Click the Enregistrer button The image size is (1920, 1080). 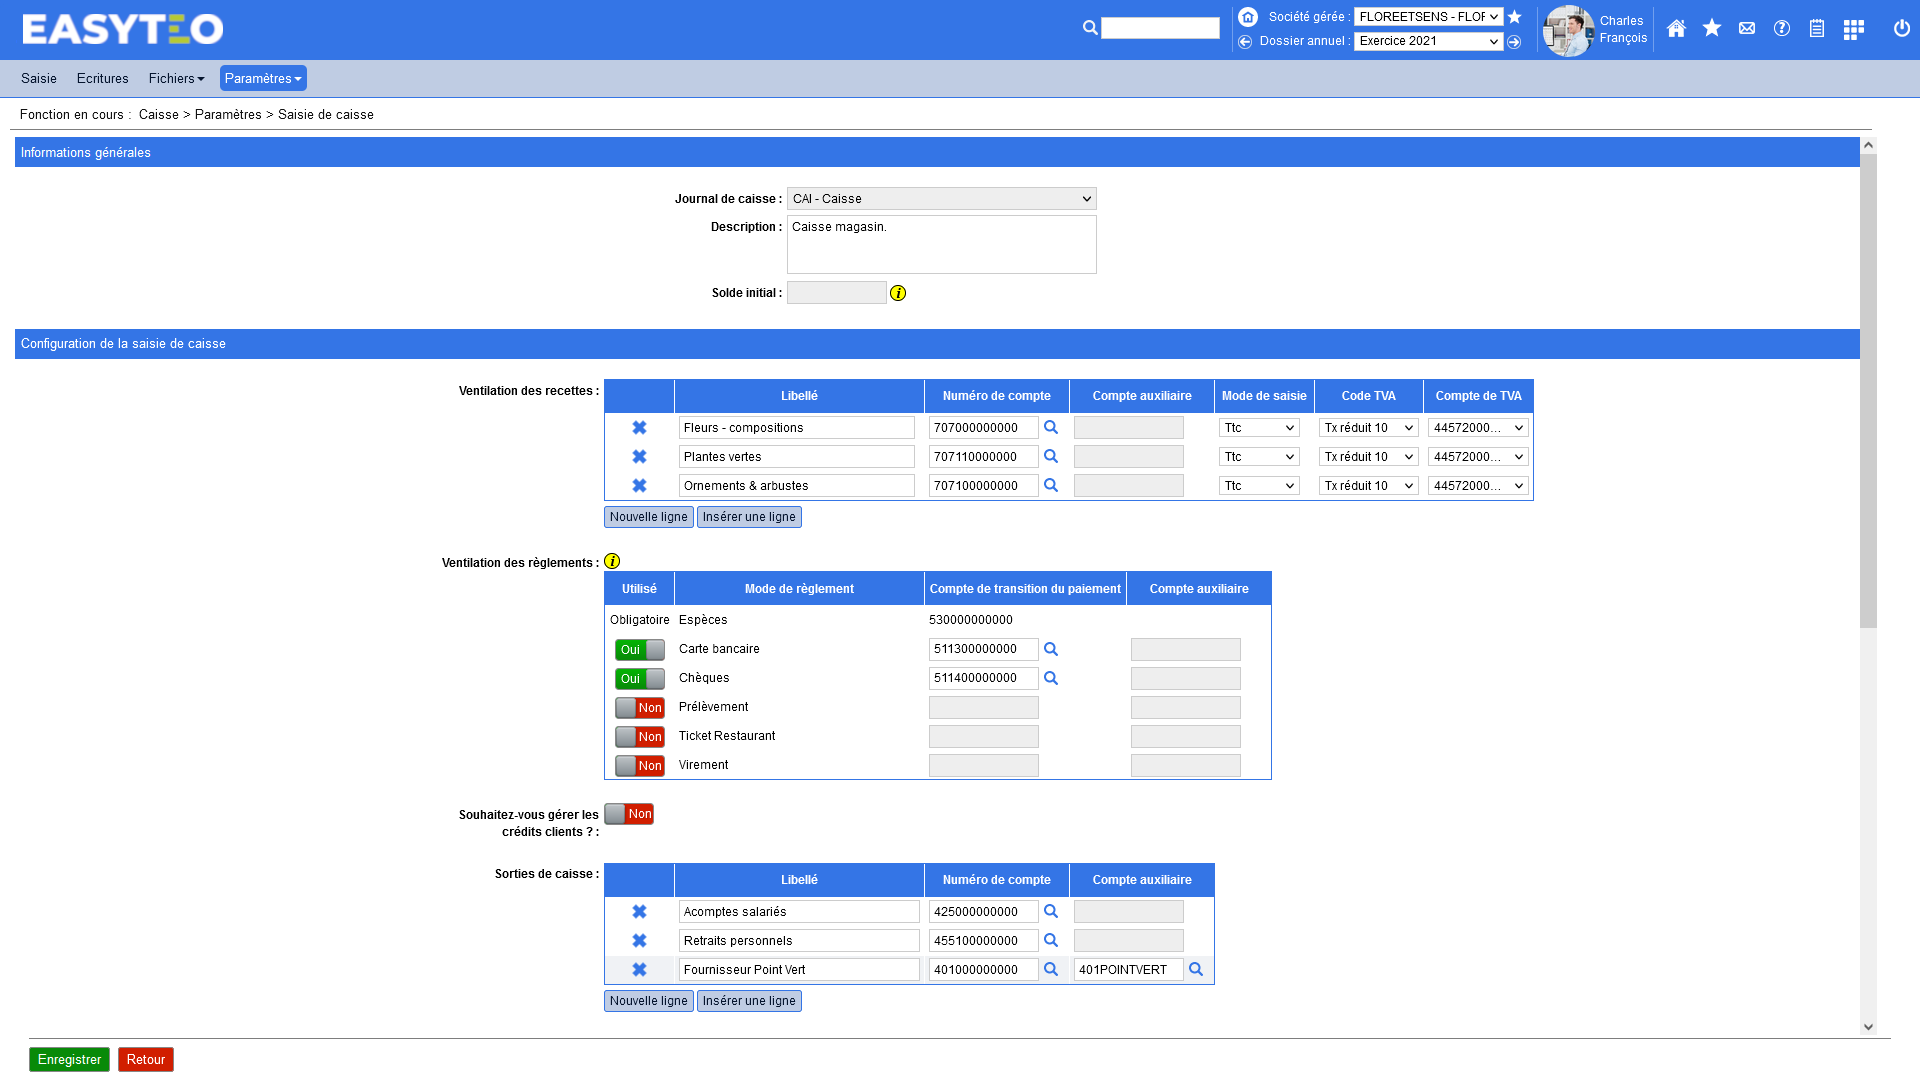69,1059
